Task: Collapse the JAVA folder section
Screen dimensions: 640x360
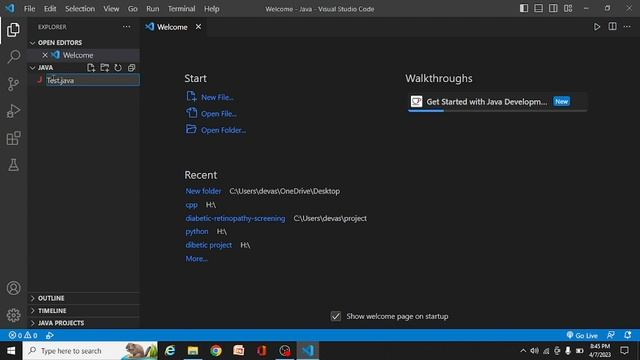Action: point(33,68)
